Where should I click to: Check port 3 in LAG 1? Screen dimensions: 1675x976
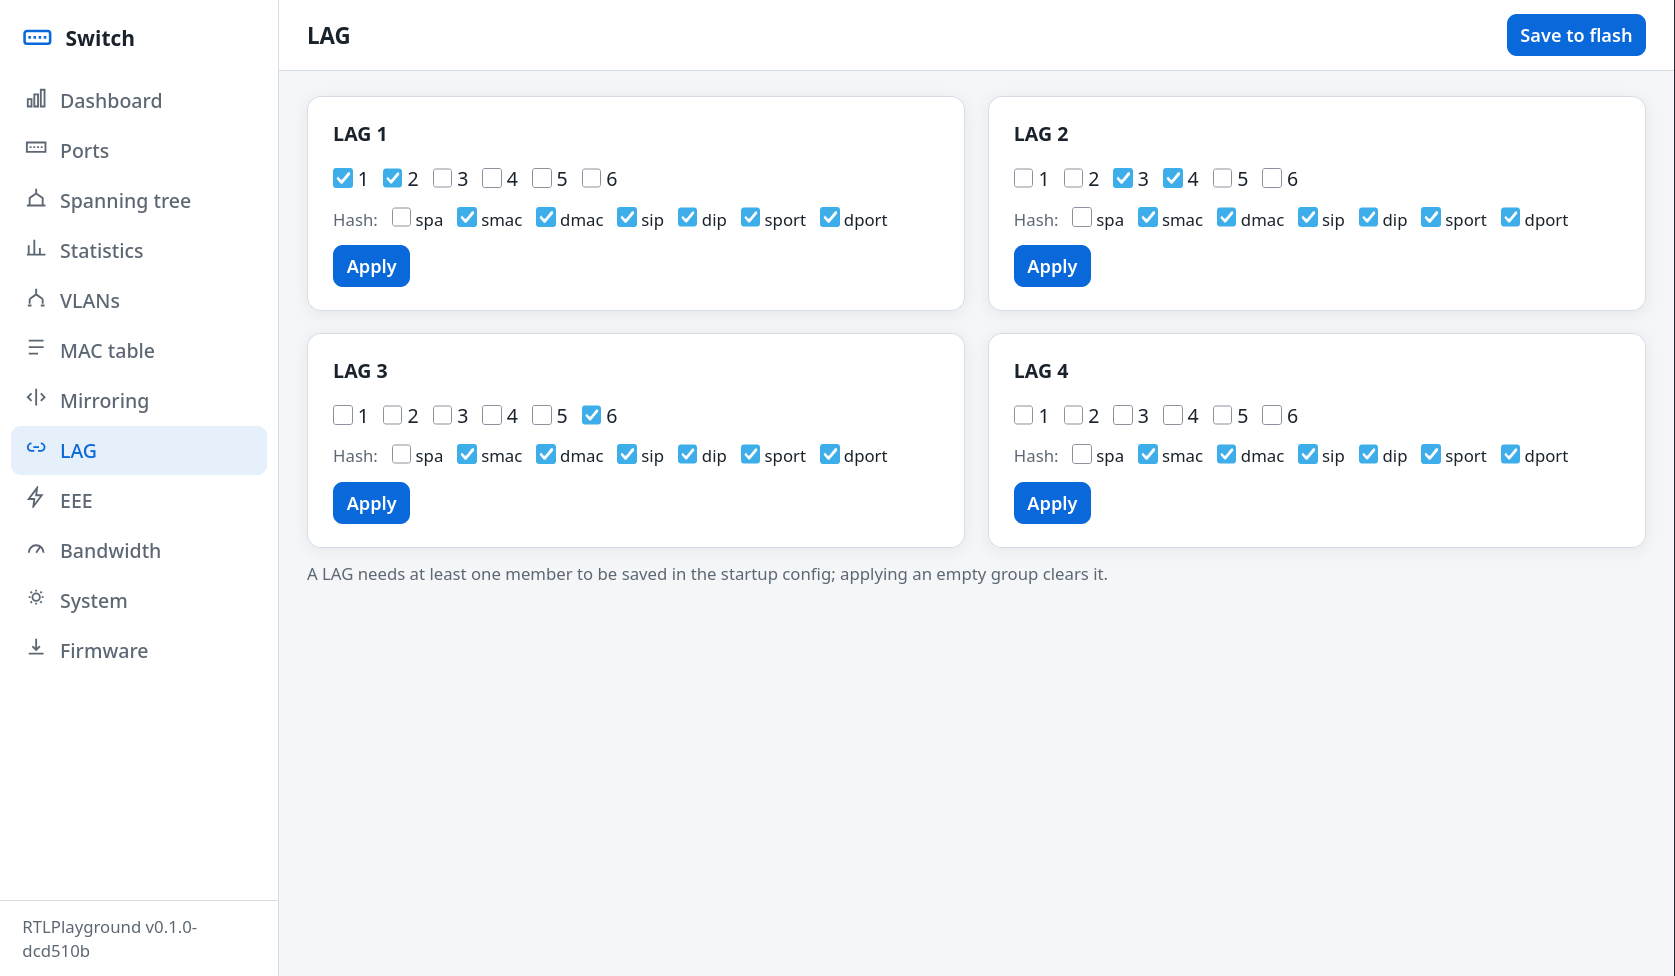pos(442,178)
